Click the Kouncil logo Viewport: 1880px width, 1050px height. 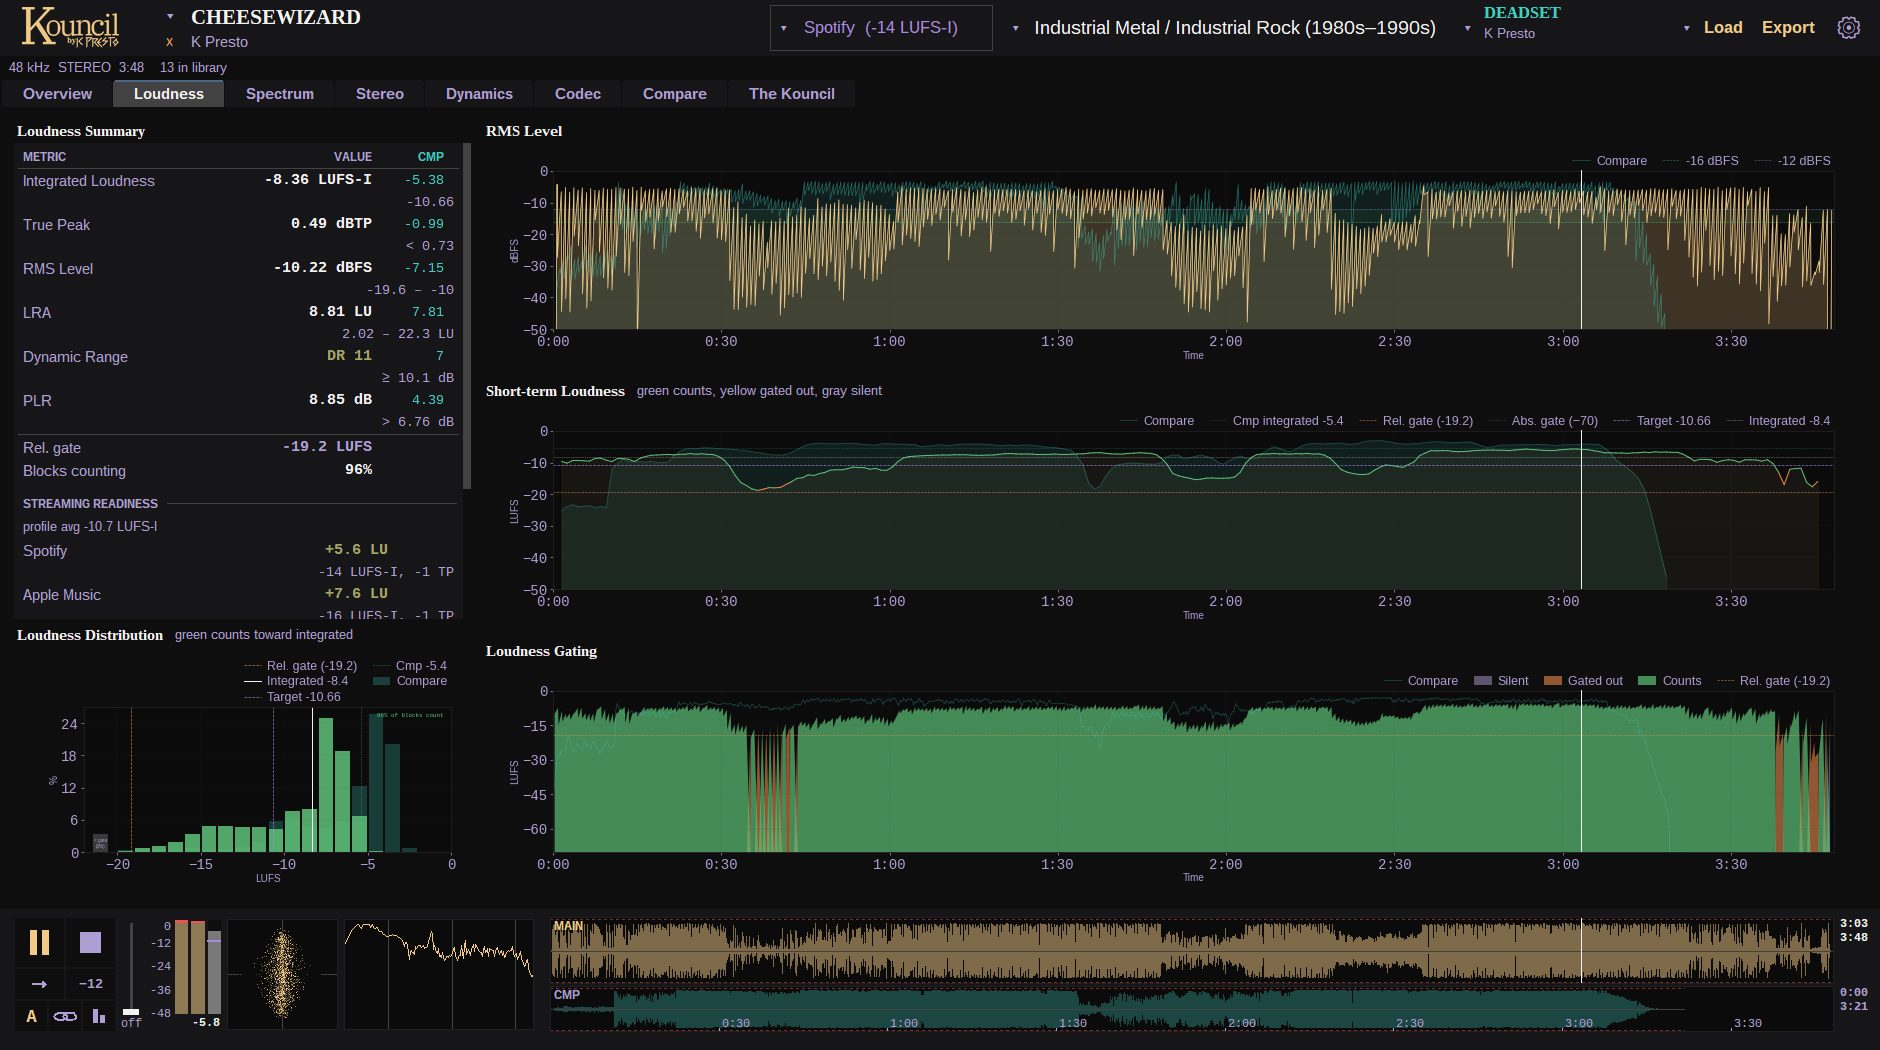[x=70, y=27]
